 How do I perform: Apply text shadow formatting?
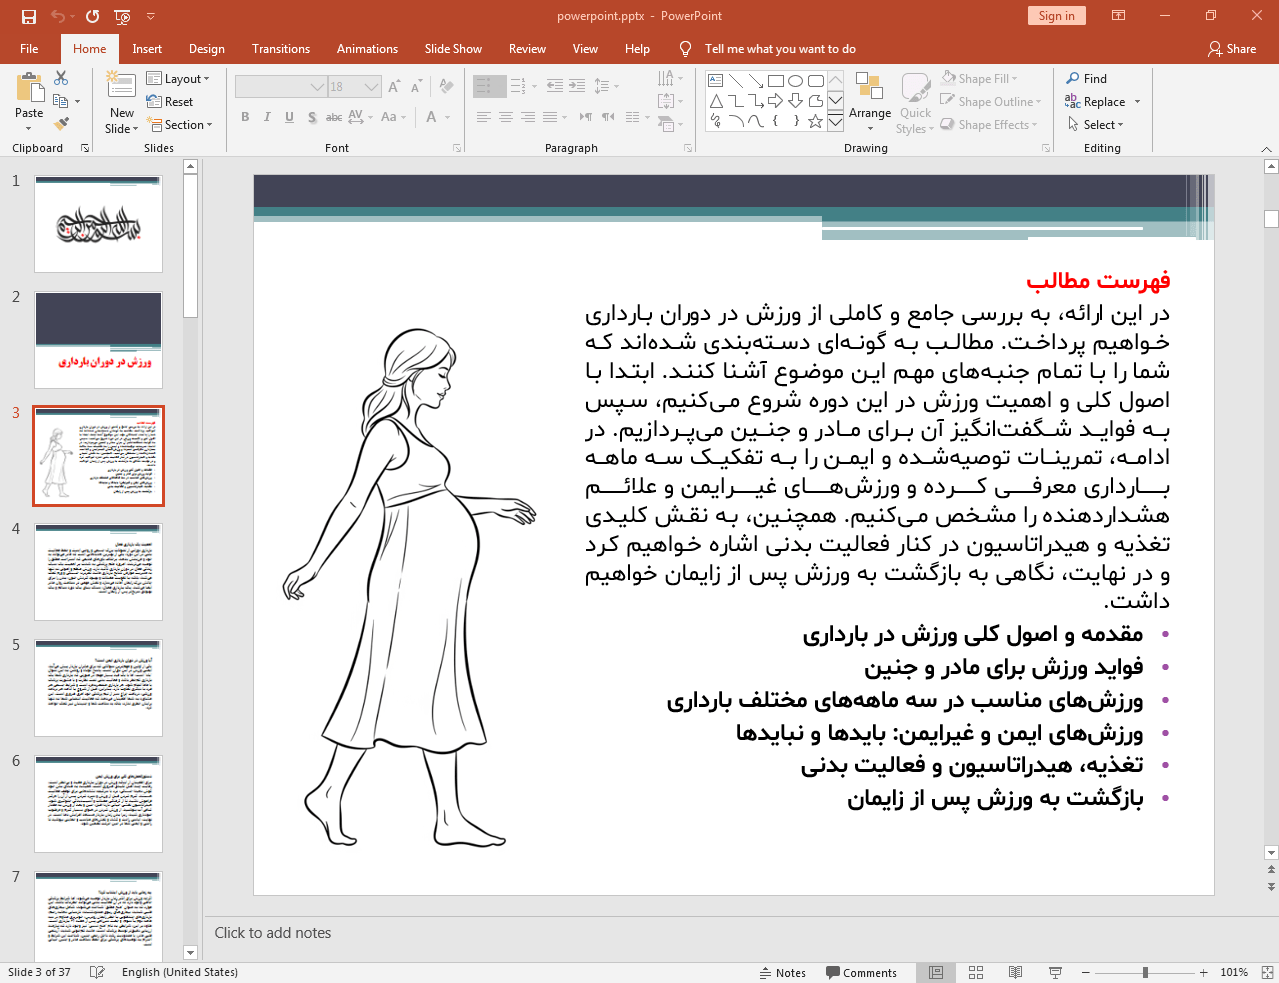312,117
